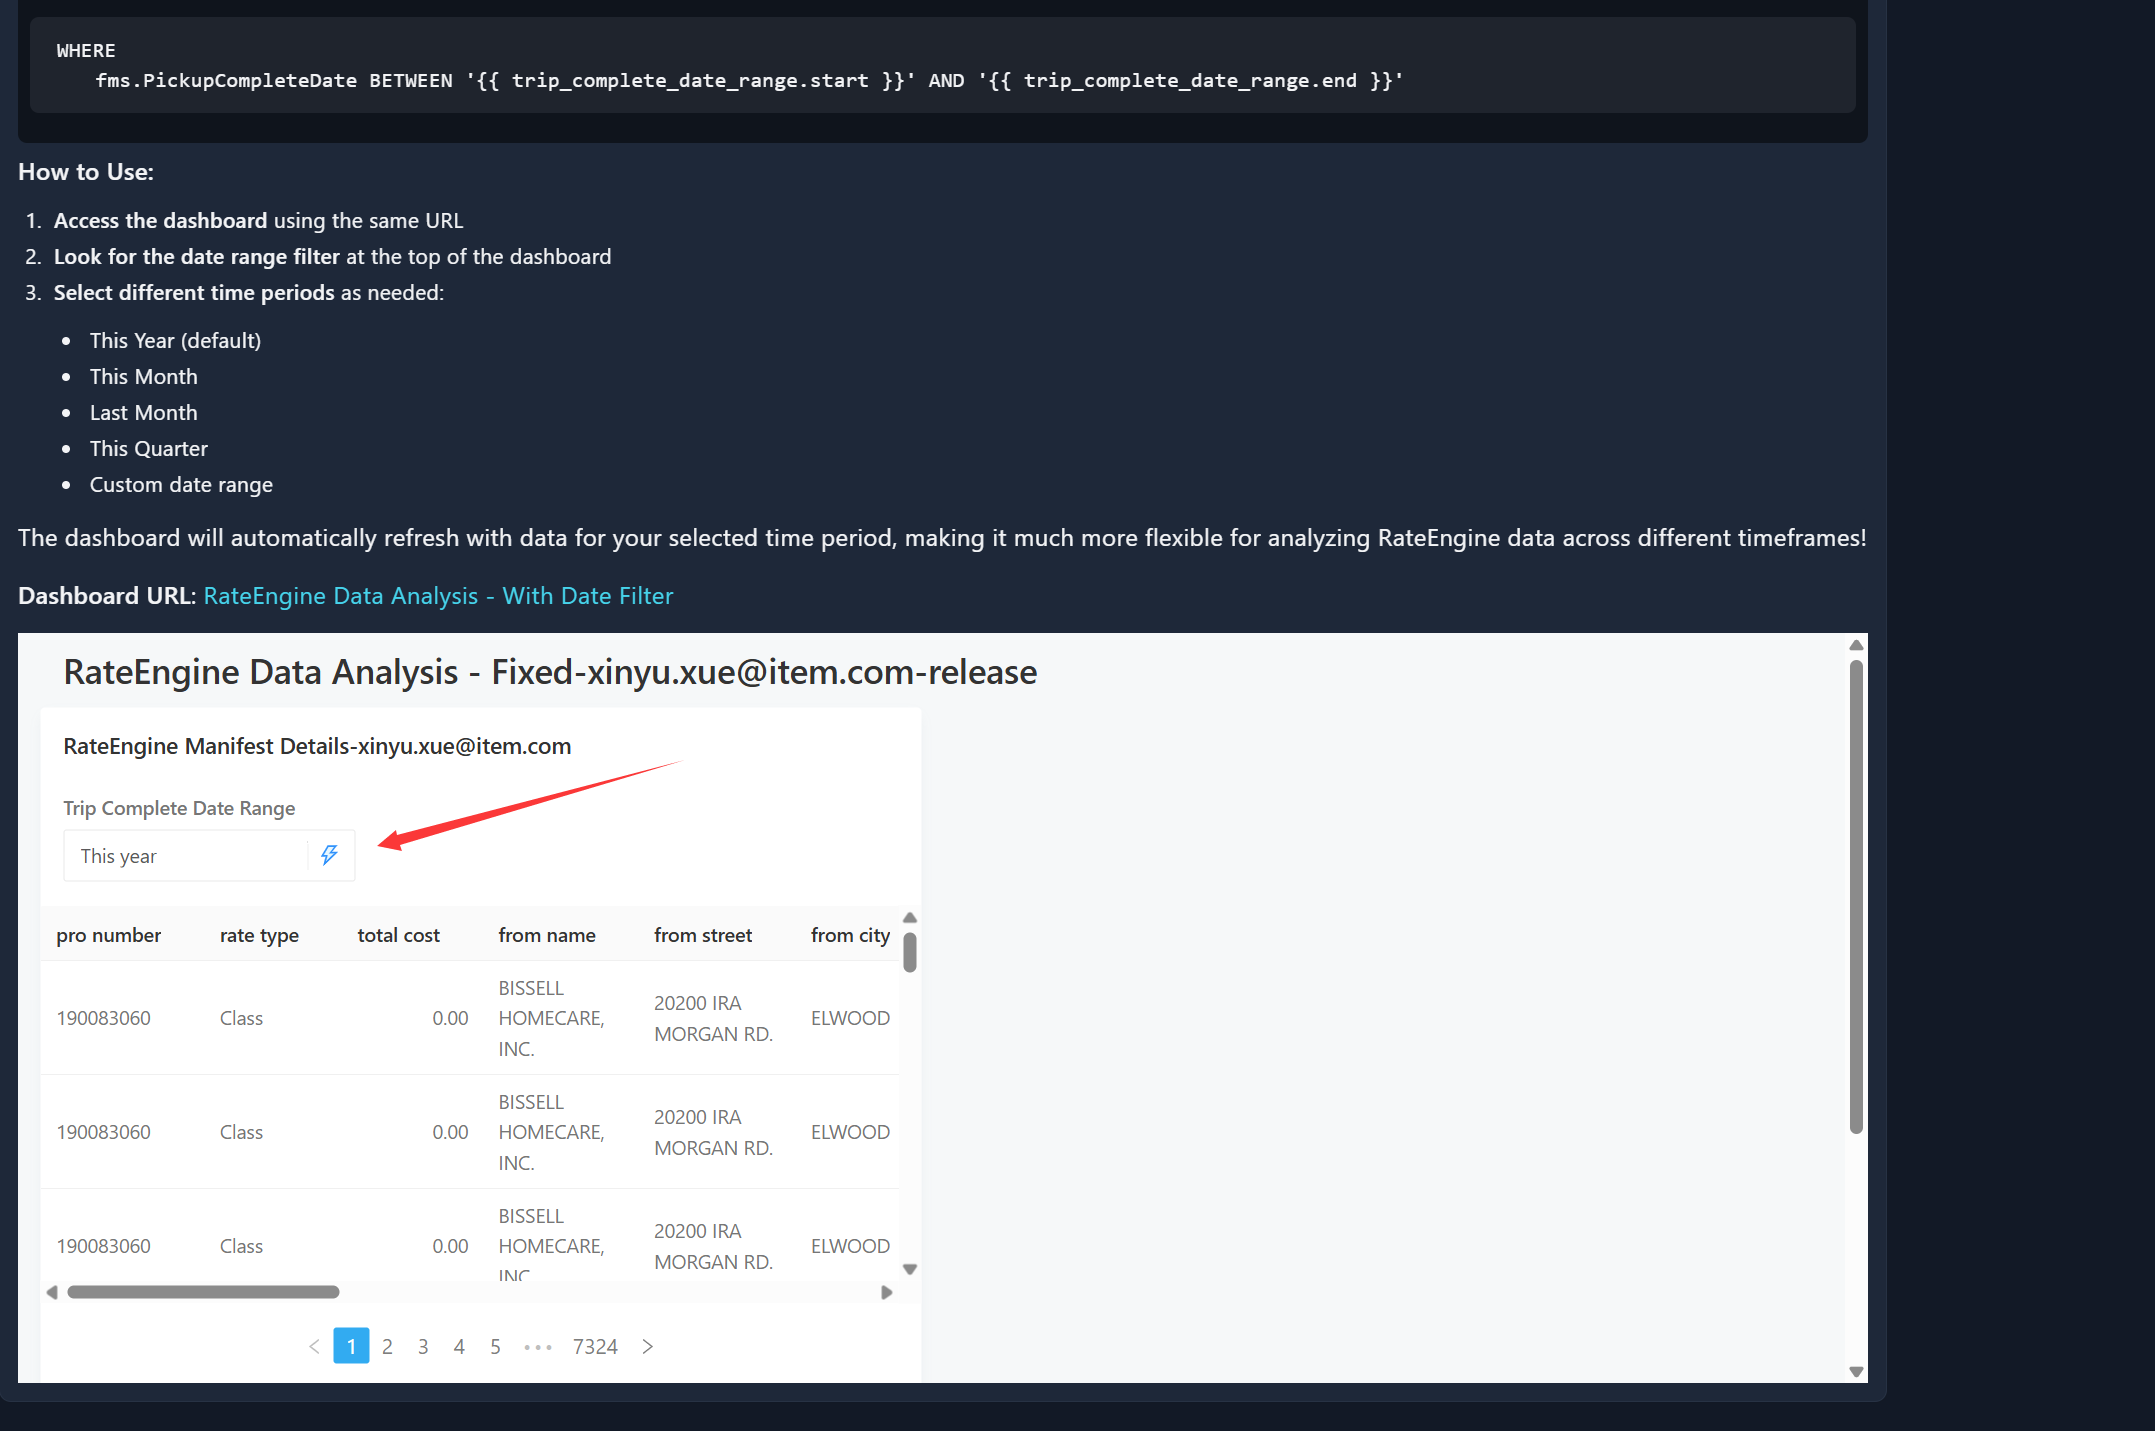Click the total cost column header
This screenshot has width=2155, height=1431.
398,935
